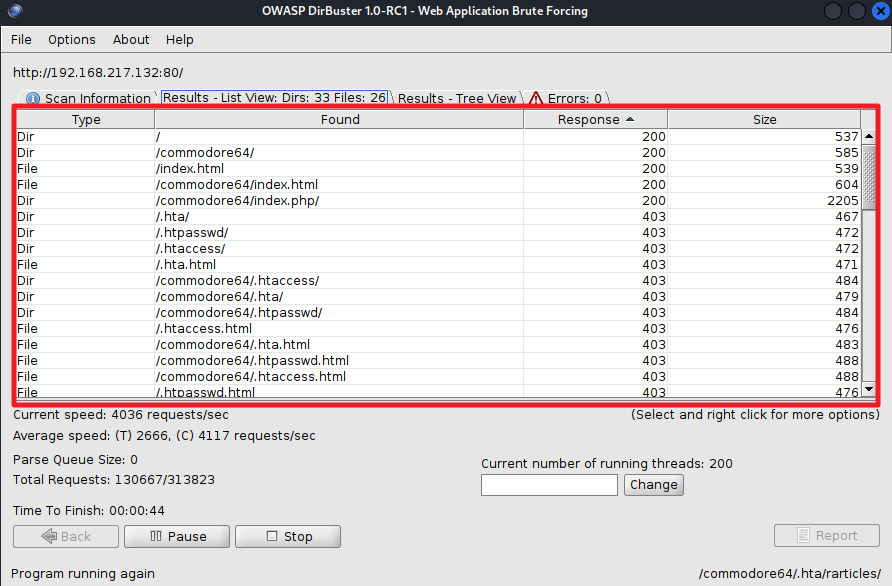Click the /commodore64/.hta/rarticles/ status path

pos(790,573)
